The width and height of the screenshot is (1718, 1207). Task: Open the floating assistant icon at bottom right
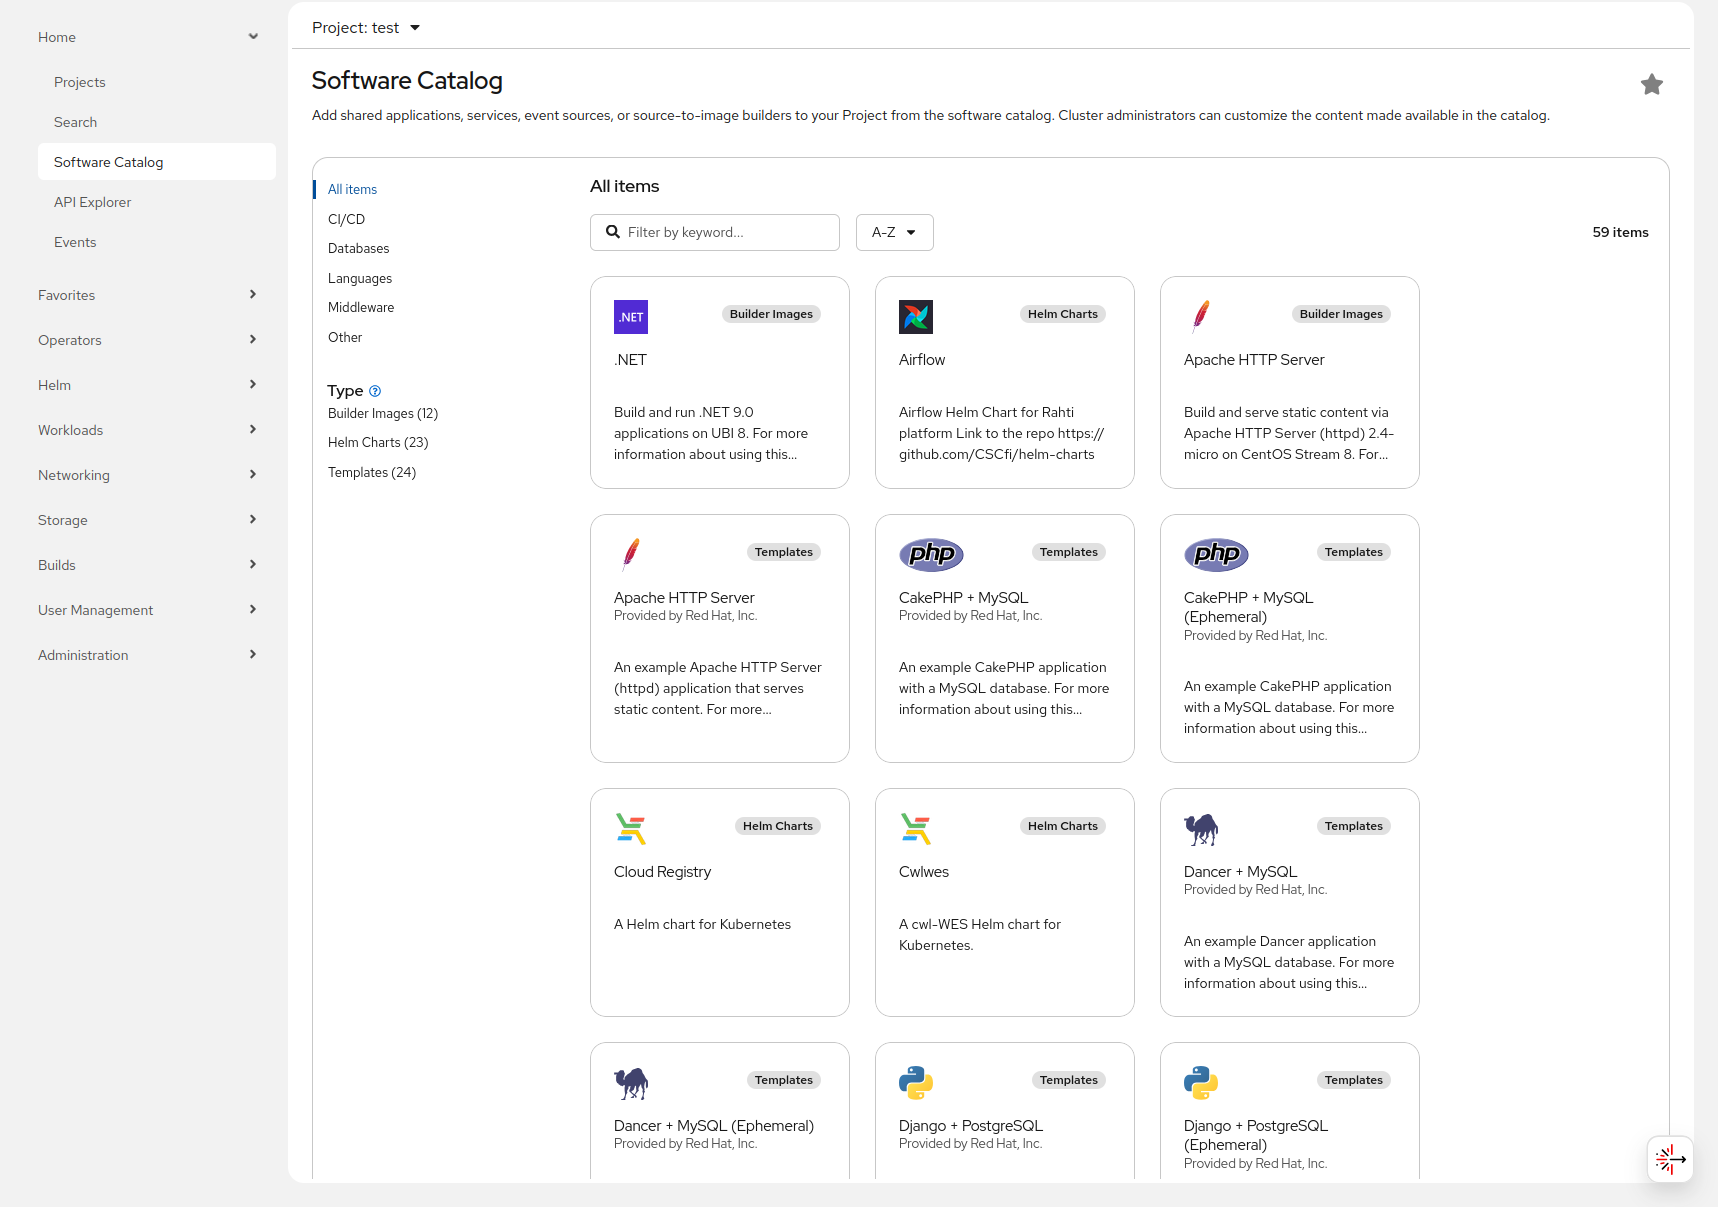pyautogui.click(x=1669, y=1159)
